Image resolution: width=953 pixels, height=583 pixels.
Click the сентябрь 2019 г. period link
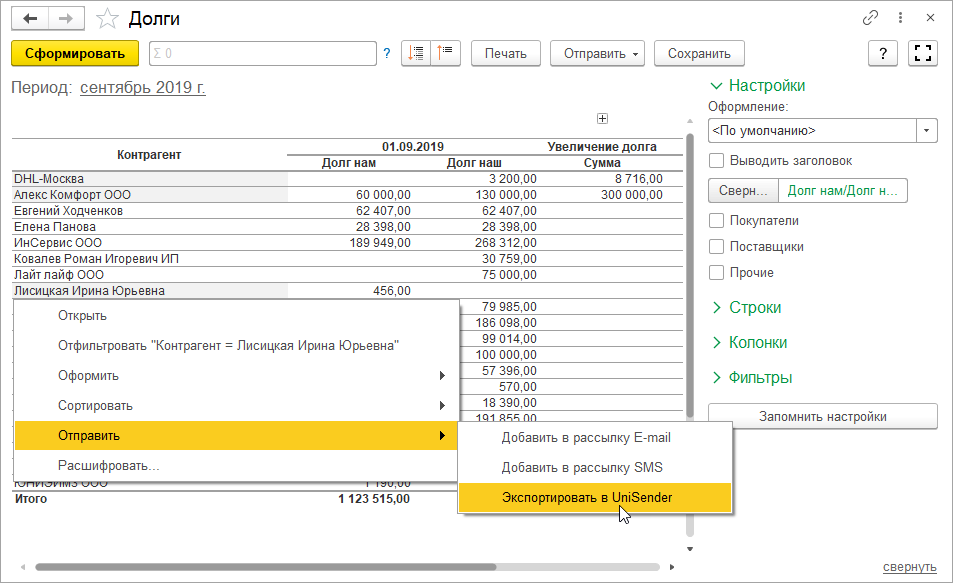[x=143, y=88]
